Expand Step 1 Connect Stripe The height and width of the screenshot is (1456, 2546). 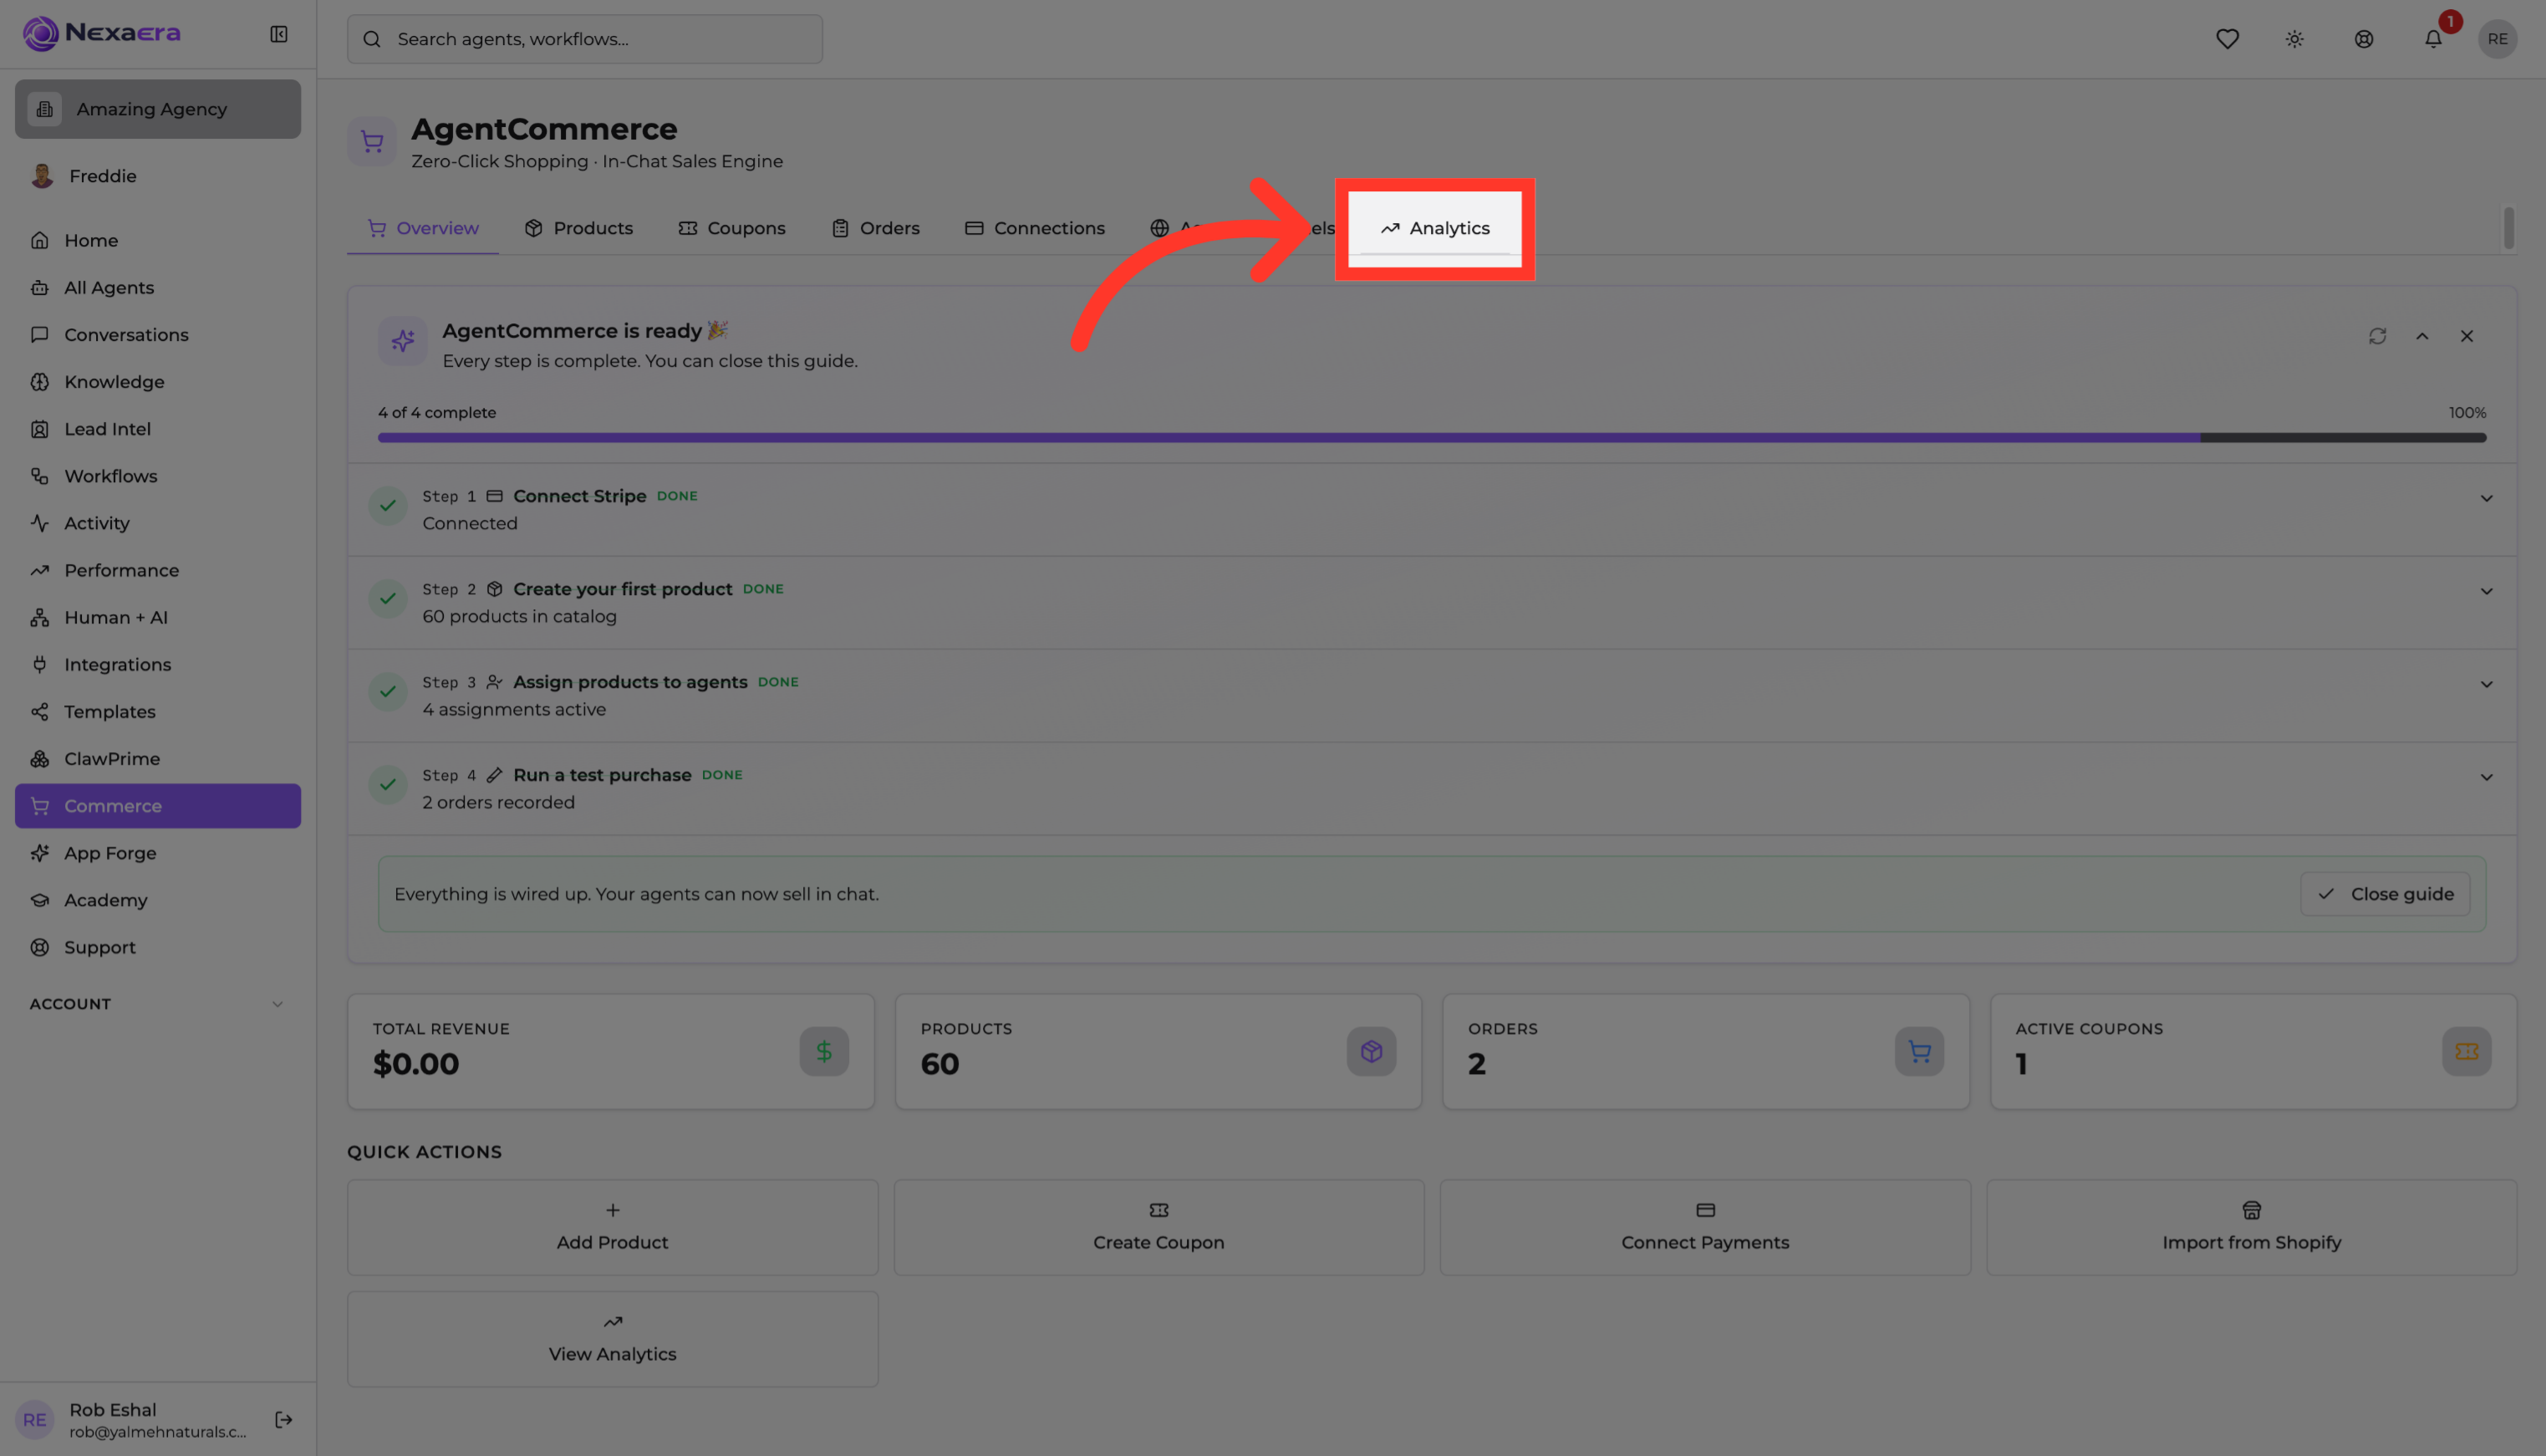[2486, 498]
